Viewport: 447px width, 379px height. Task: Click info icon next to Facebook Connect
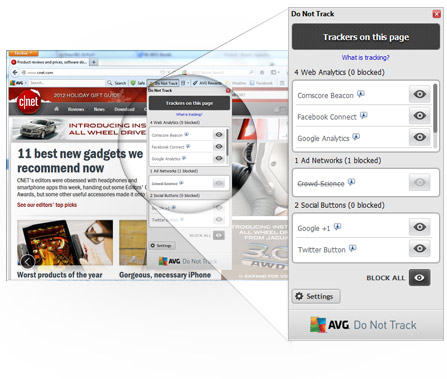(x=363, y=115)
